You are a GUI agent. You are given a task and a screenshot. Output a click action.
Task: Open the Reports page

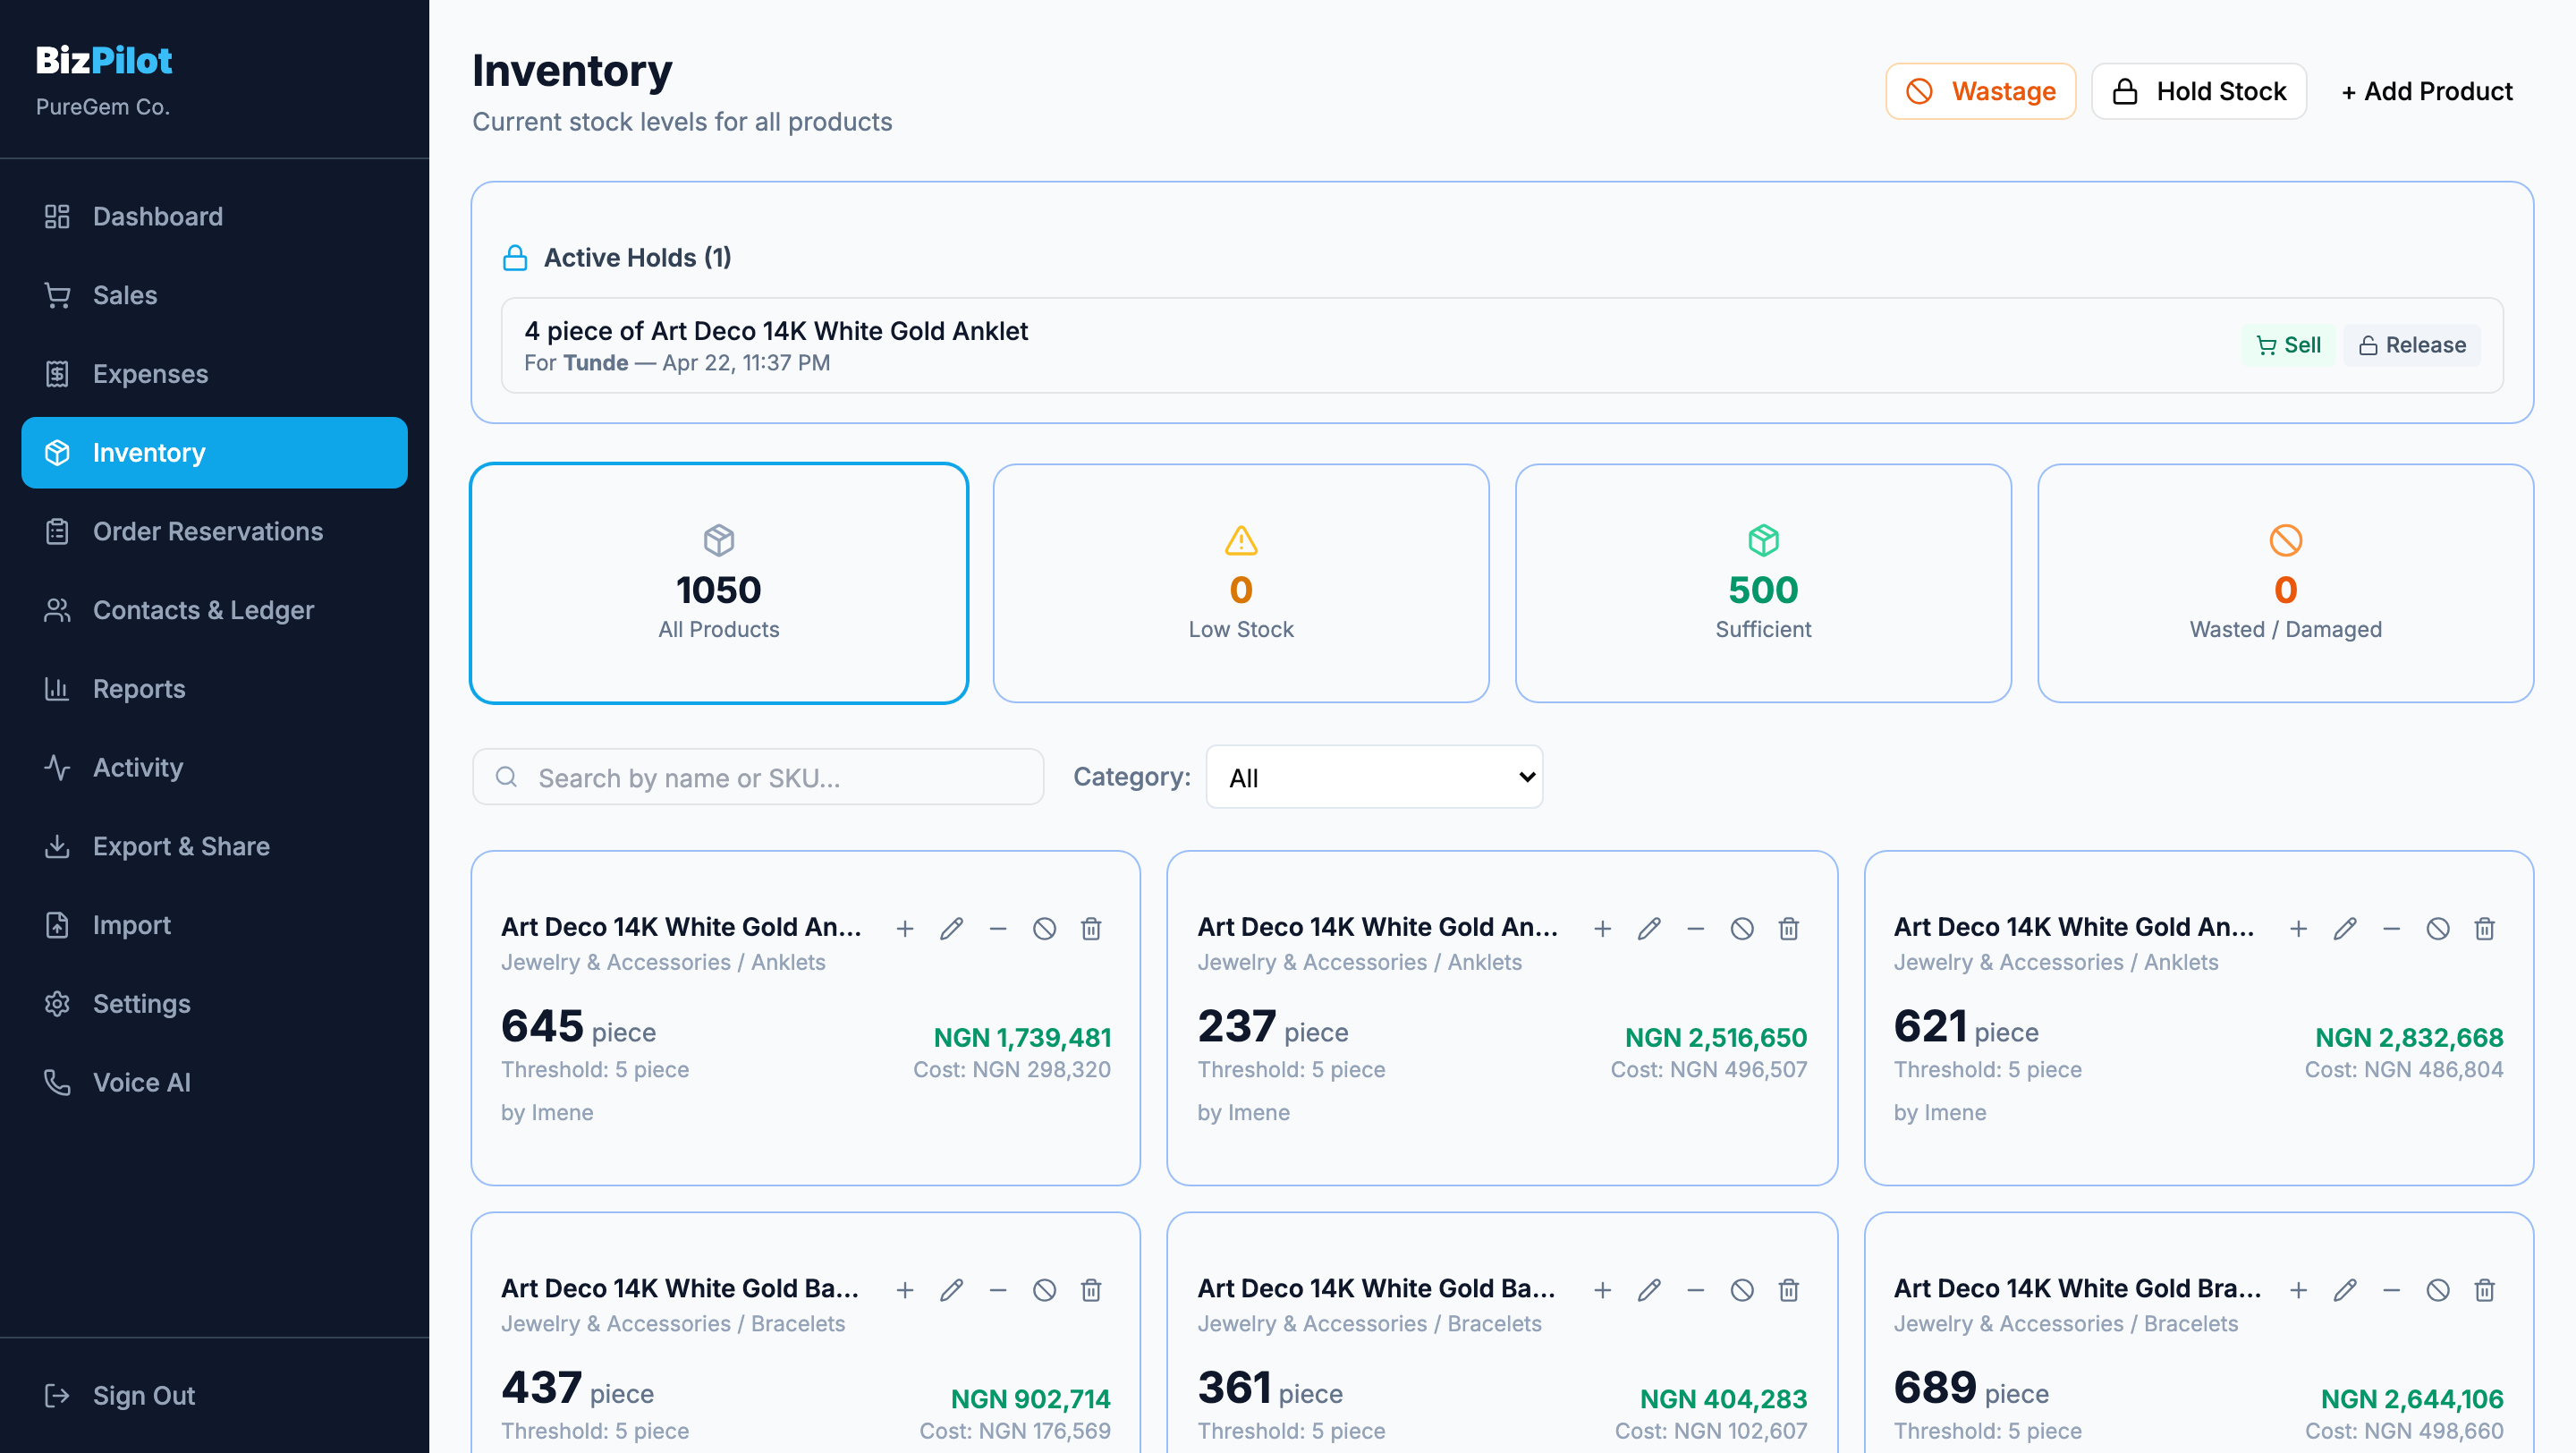[x=214, y=689]
